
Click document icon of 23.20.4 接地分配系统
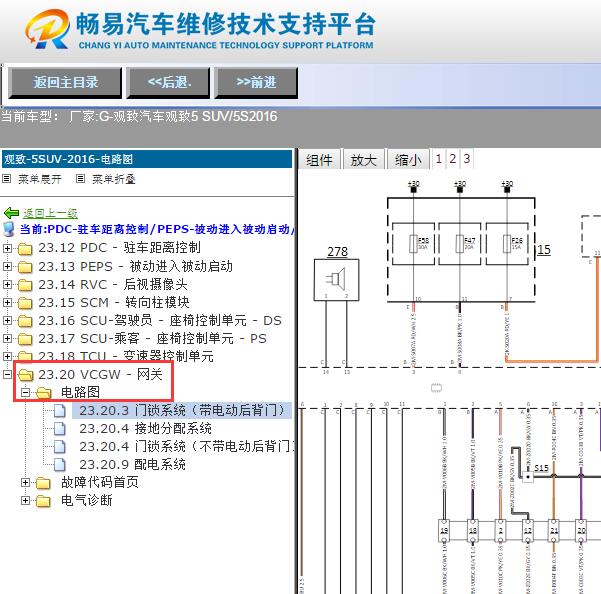(x=59, y=428)
